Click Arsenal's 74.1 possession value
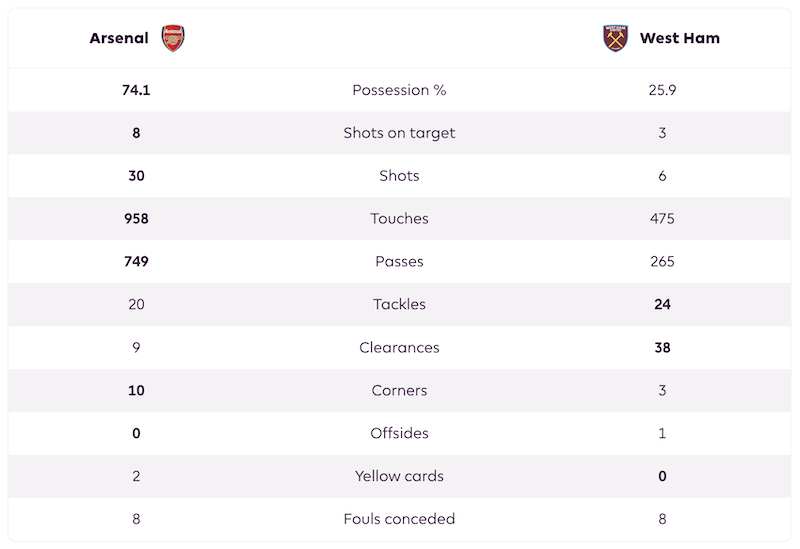The width and height of the screenshot is (800, 549). [136, 90]
